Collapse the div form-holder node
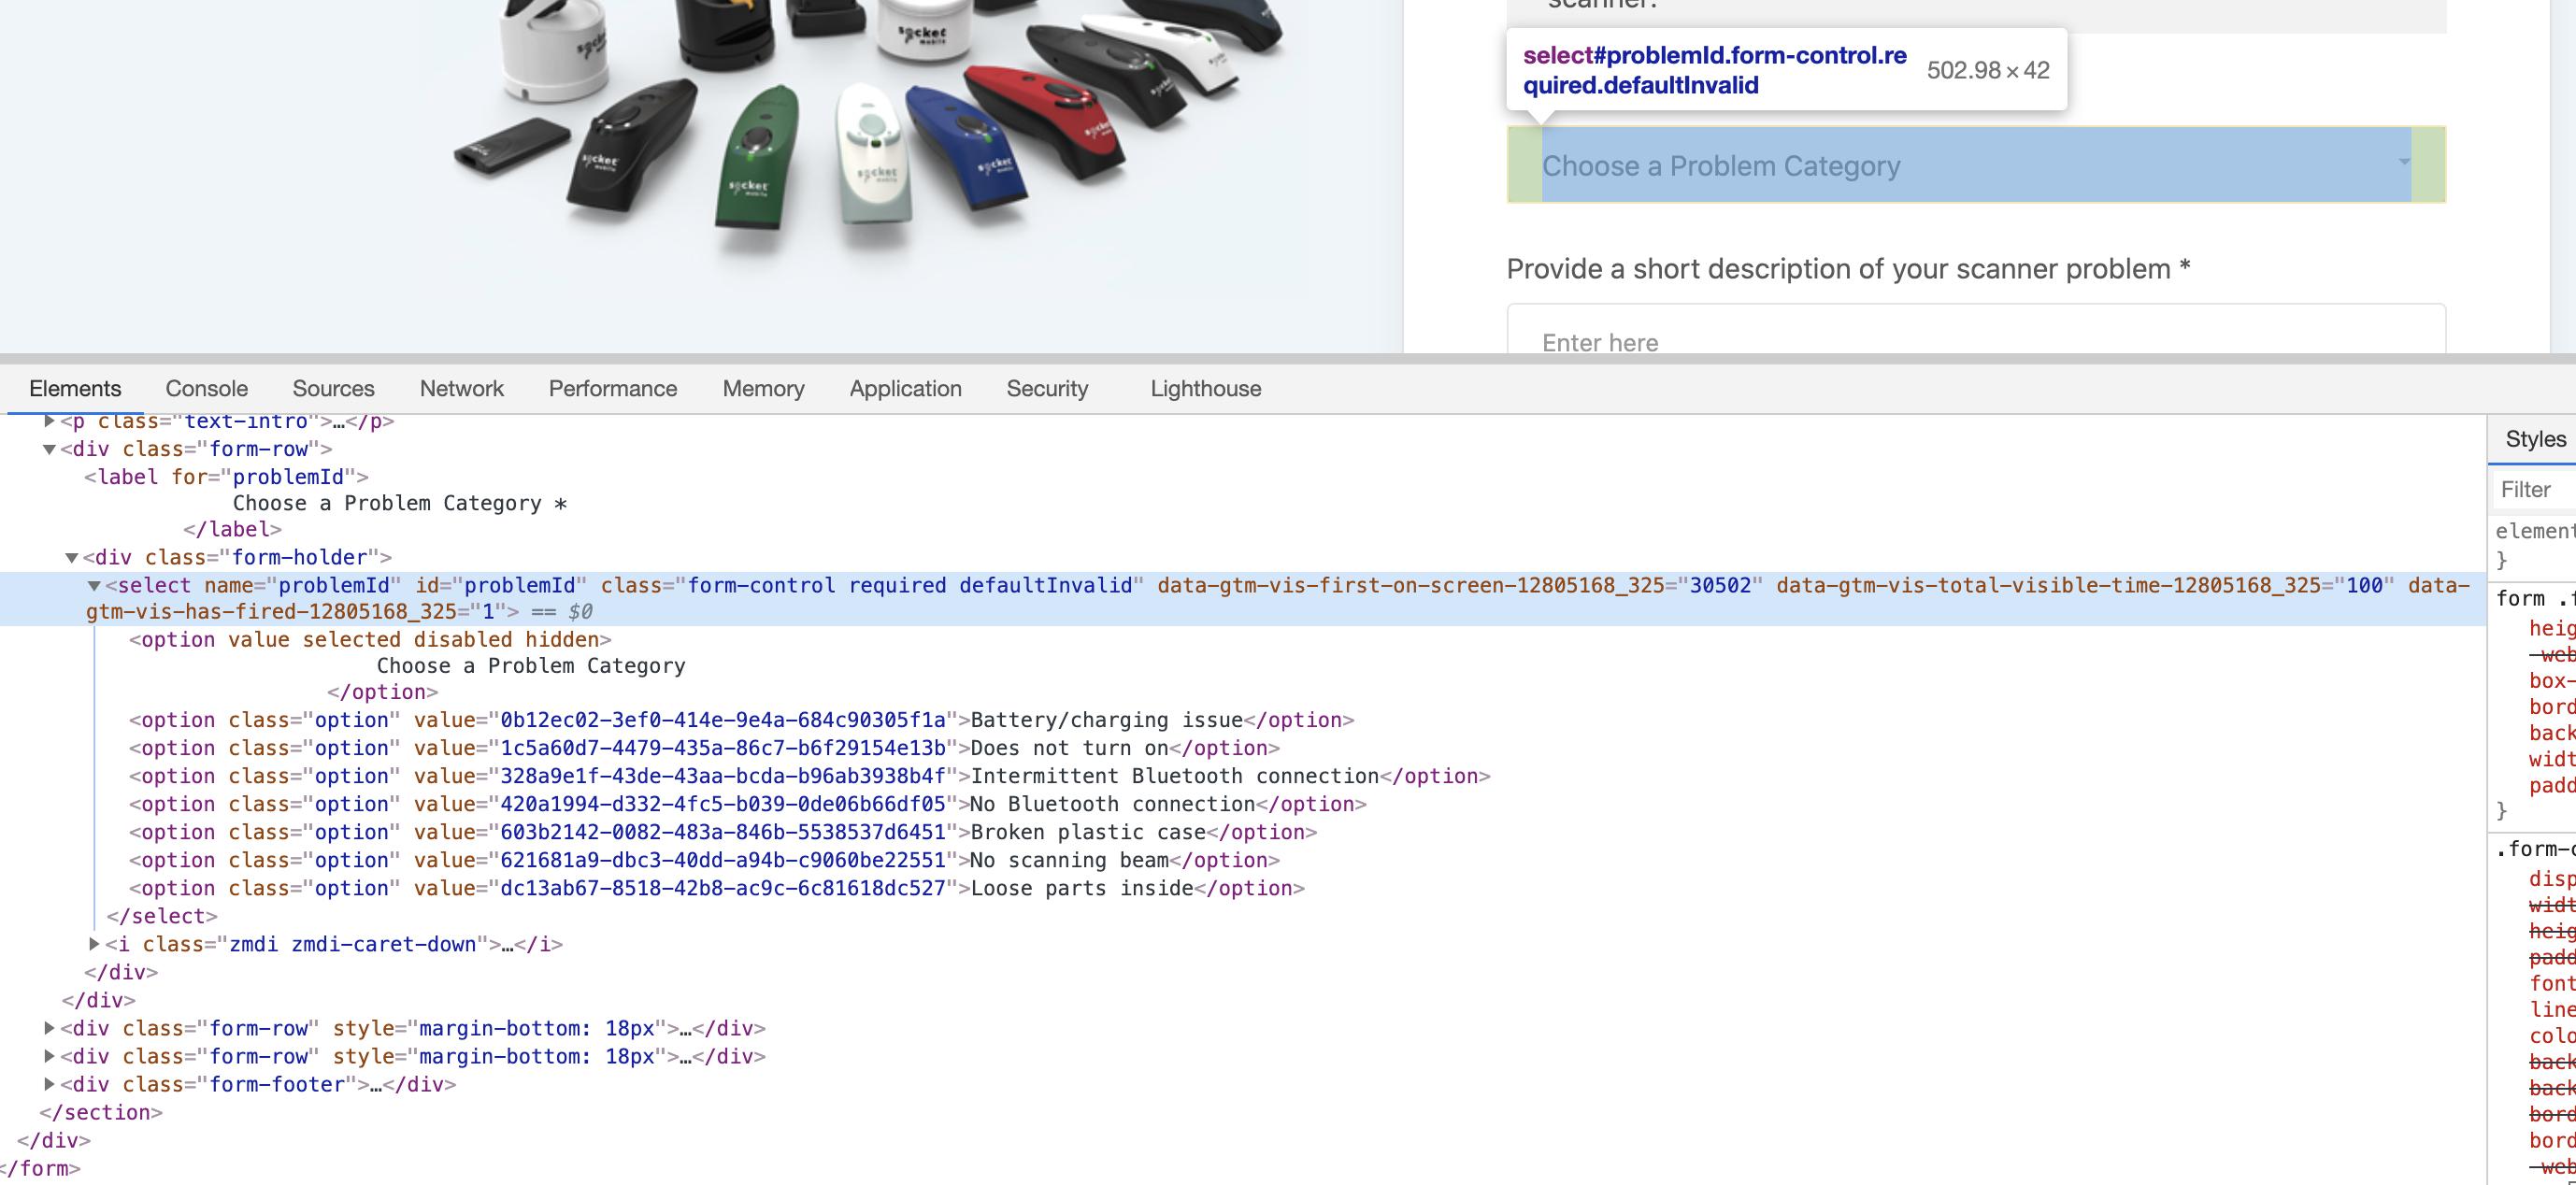 [72, 558]
